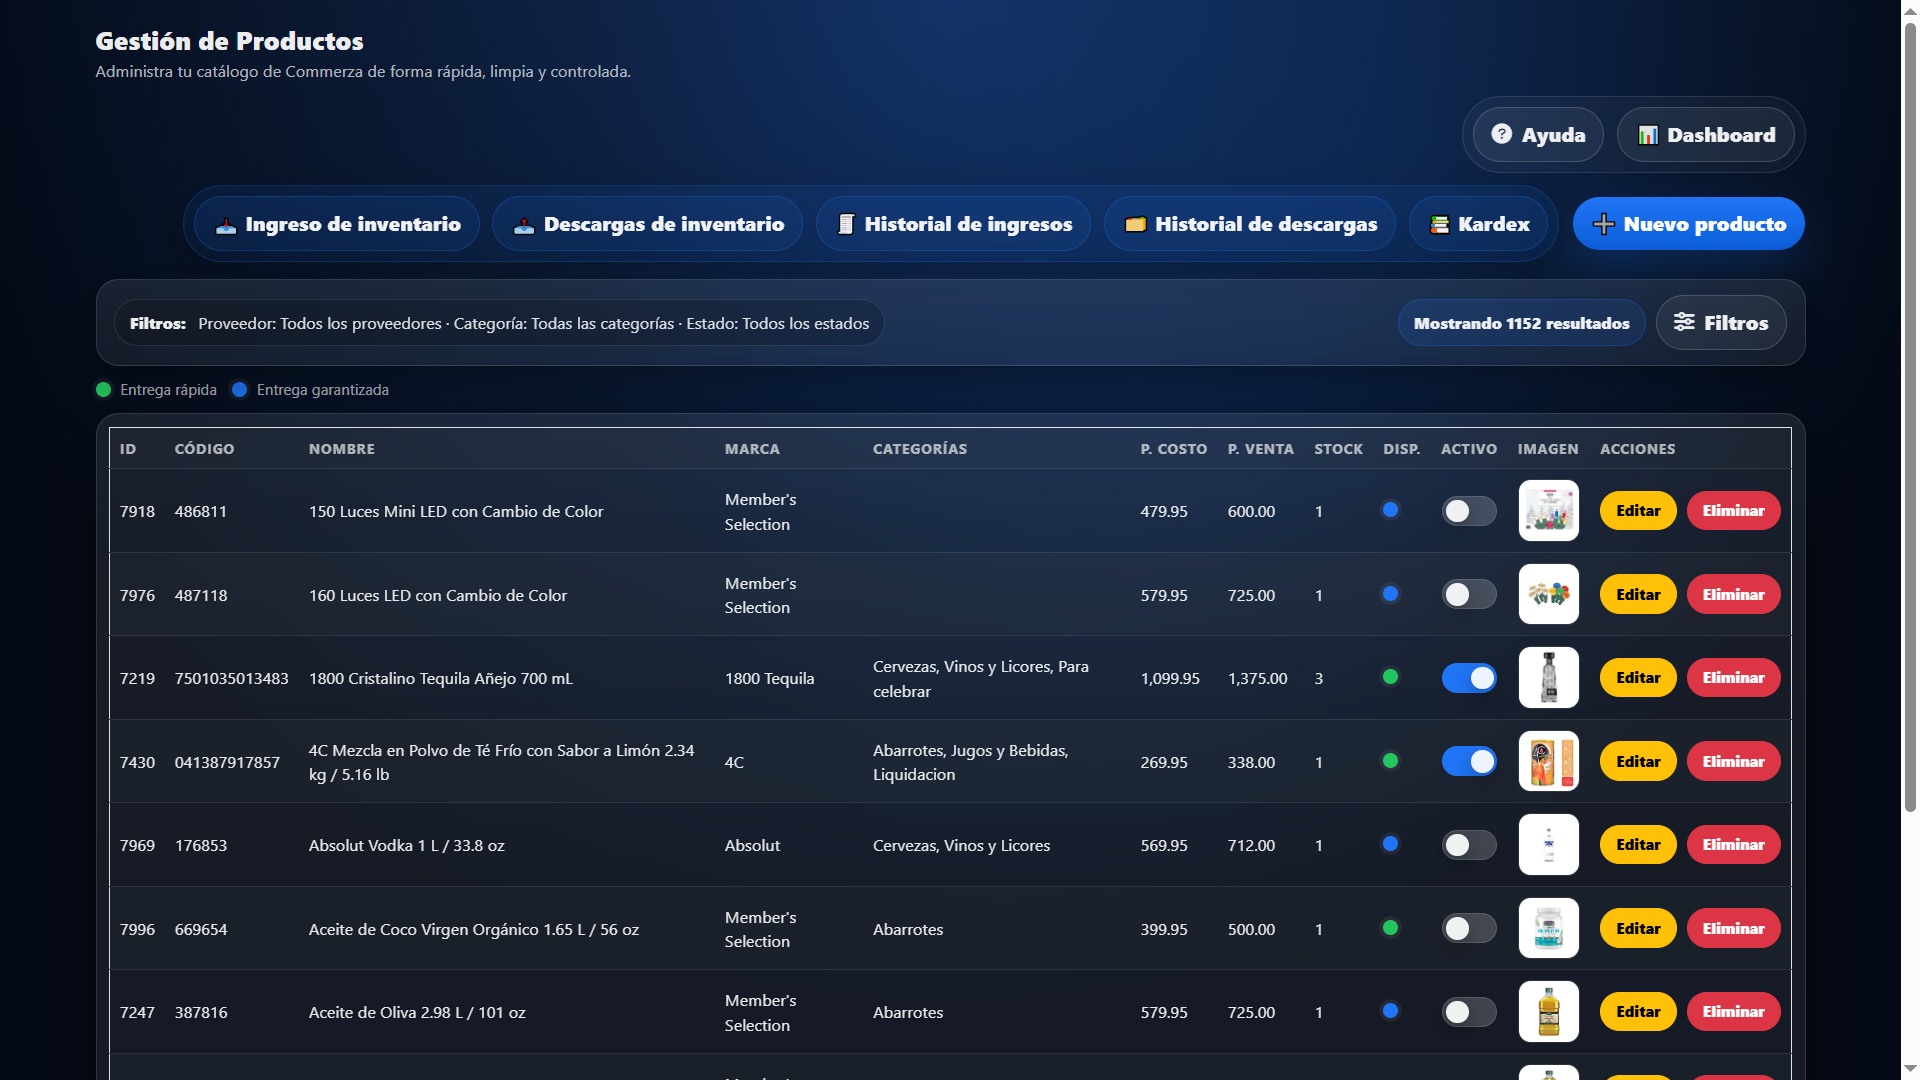Click the Ingreso de inventario upload icon
Screen dimensions: 1920x1080
(x=226, y=224)
